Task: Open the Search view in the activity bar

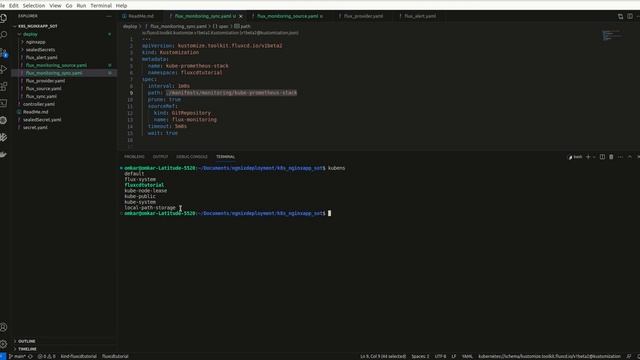Action: (4, 35)
